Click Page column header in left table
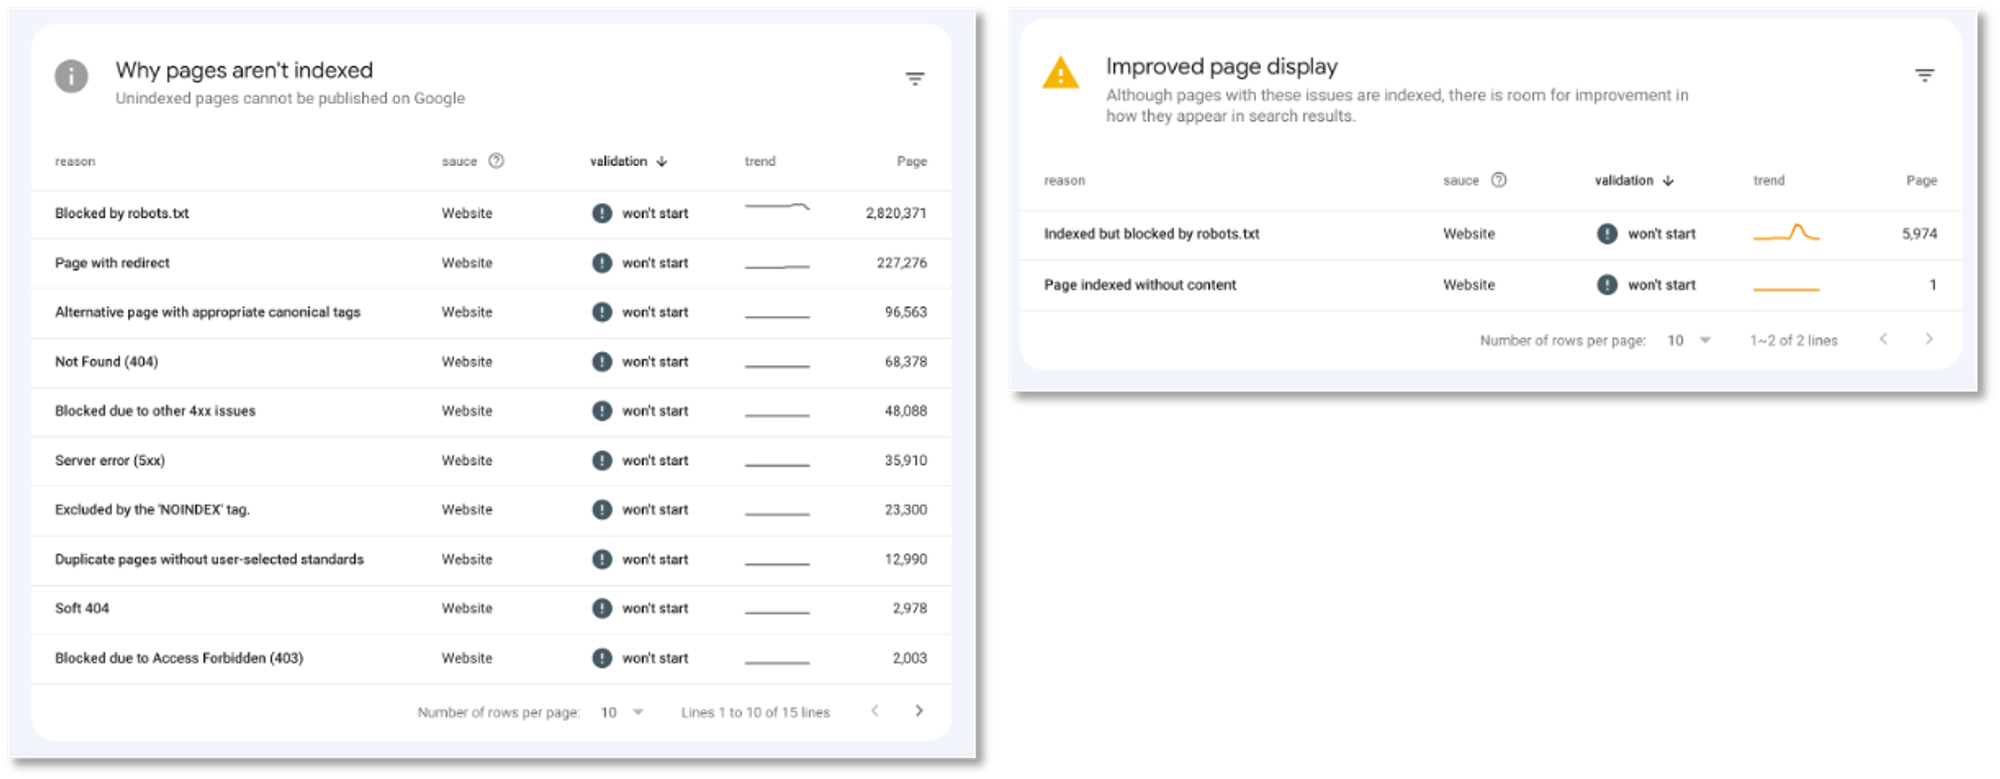 [x=912, y=161]
